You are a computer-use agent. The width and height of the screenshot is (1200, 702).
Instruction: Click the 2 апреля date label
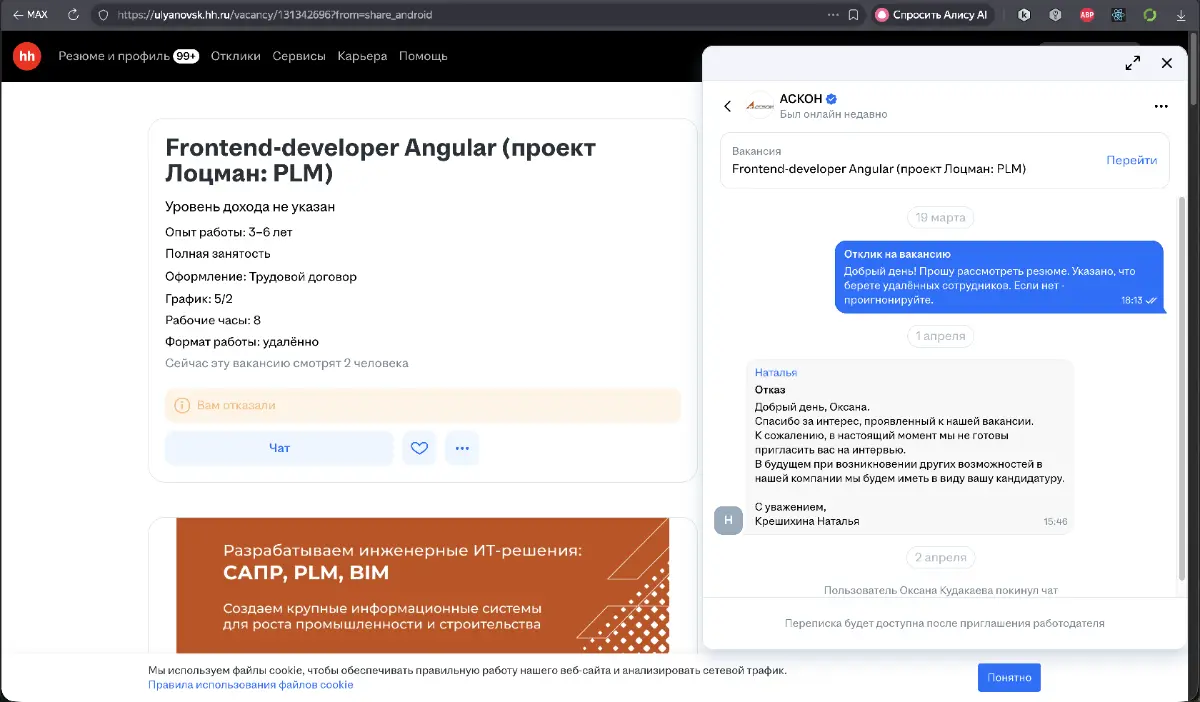tap(941, 558)
